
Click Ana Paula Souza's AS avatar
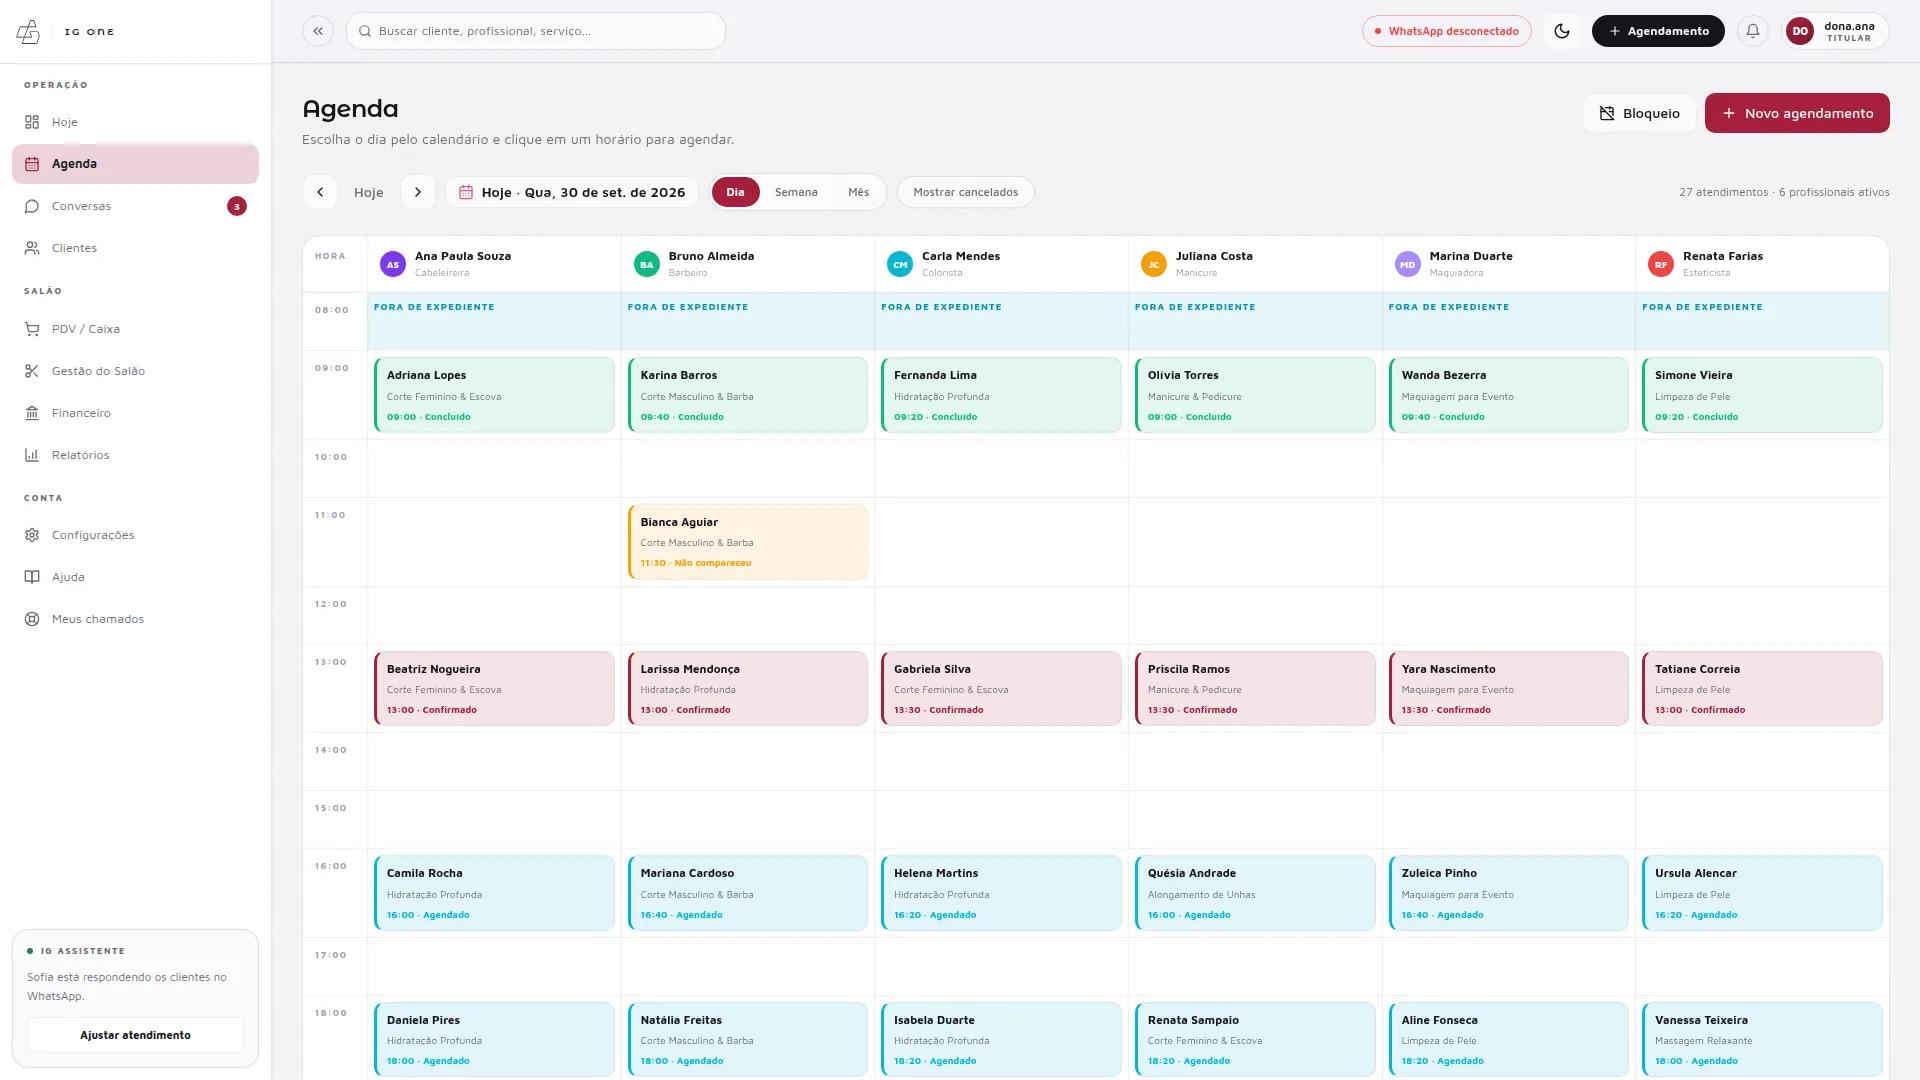coord(393,264)
